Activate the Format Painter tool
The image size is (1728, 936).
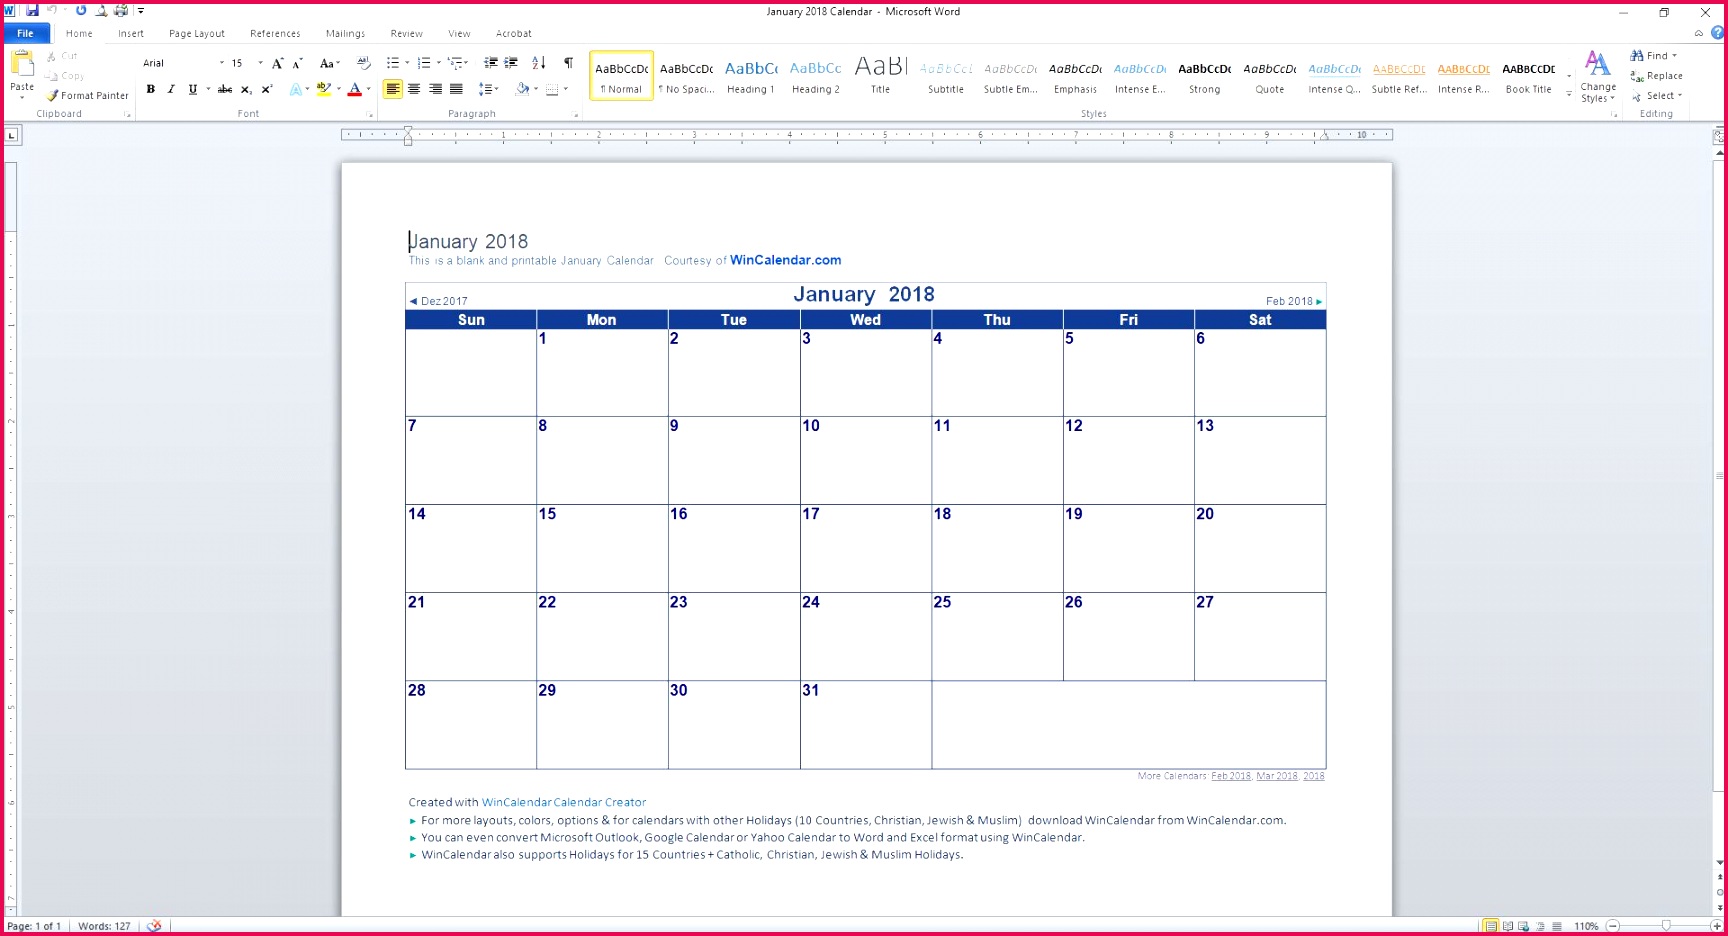(88, 95)
